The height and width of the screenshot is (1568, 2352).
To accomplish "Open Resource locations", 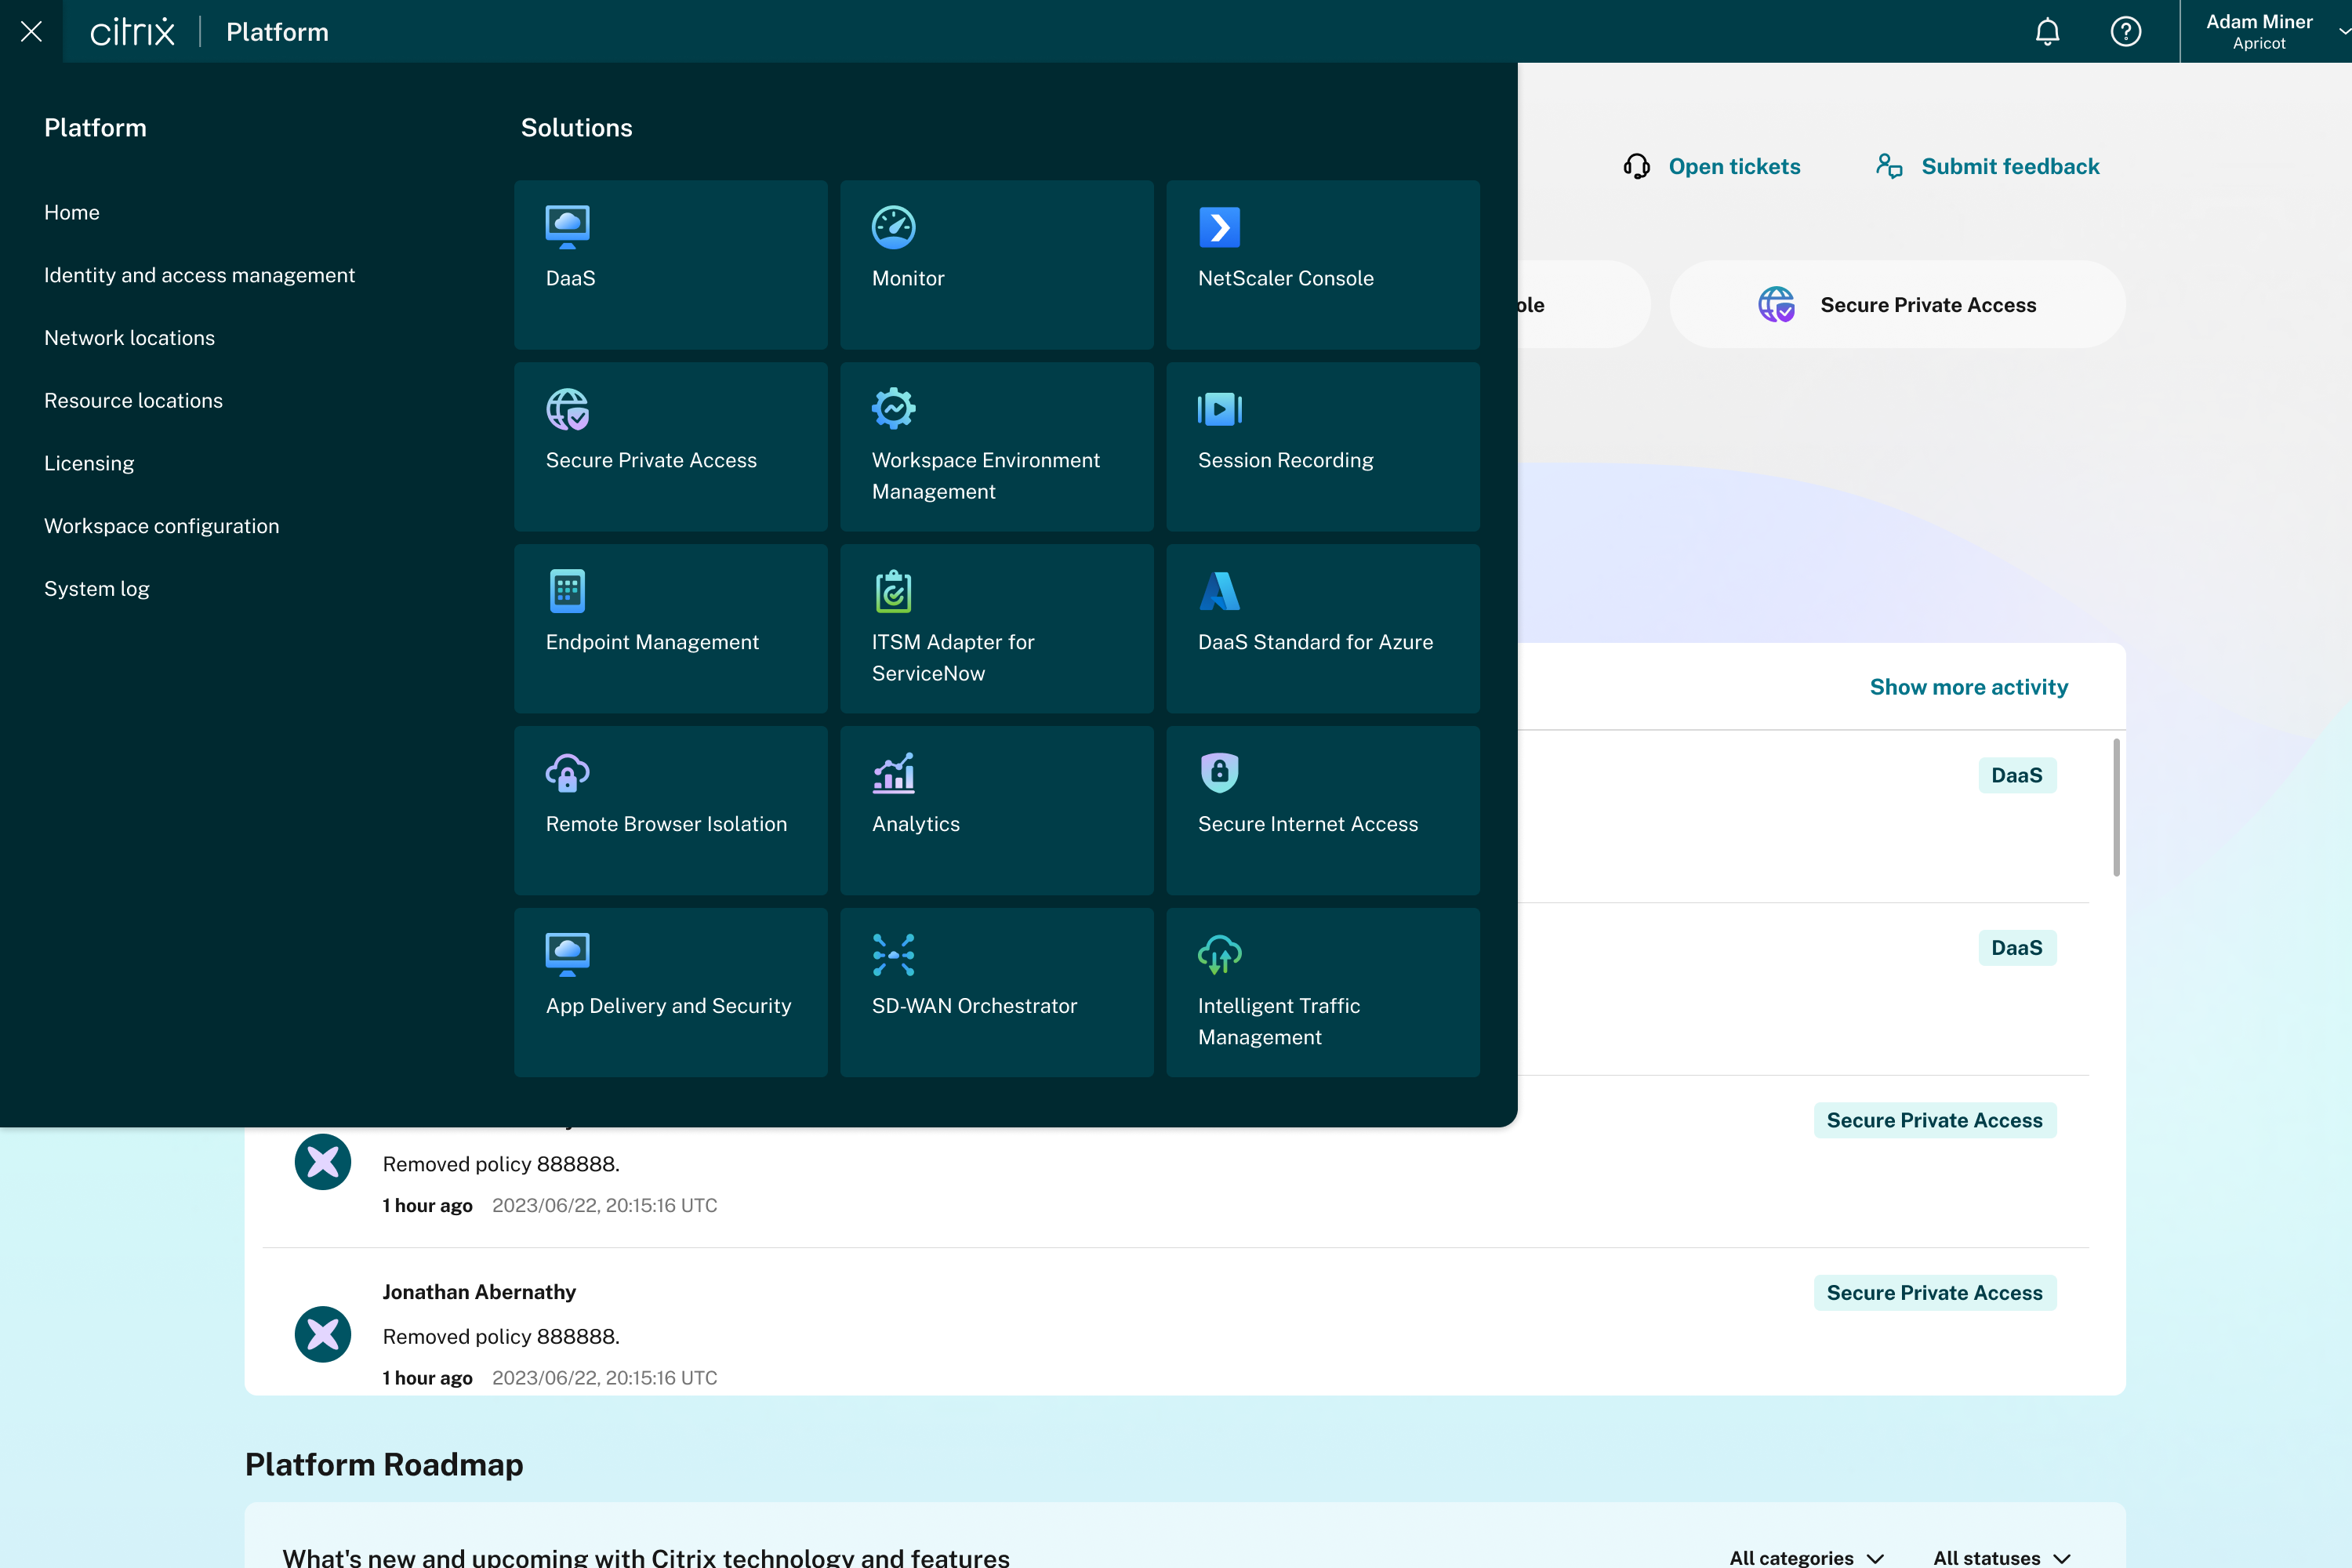I will click(x=133, y=400).
